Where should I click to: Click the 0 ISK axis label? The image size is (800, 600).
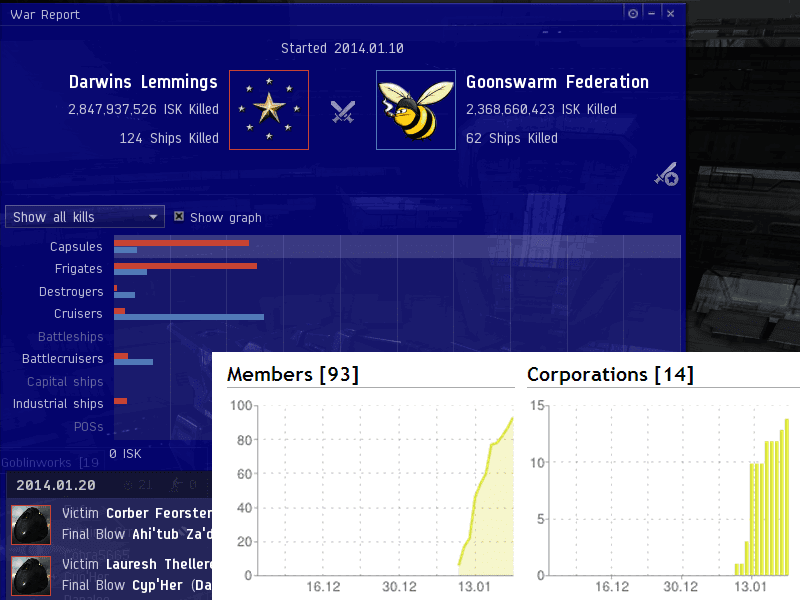point(125,454)
